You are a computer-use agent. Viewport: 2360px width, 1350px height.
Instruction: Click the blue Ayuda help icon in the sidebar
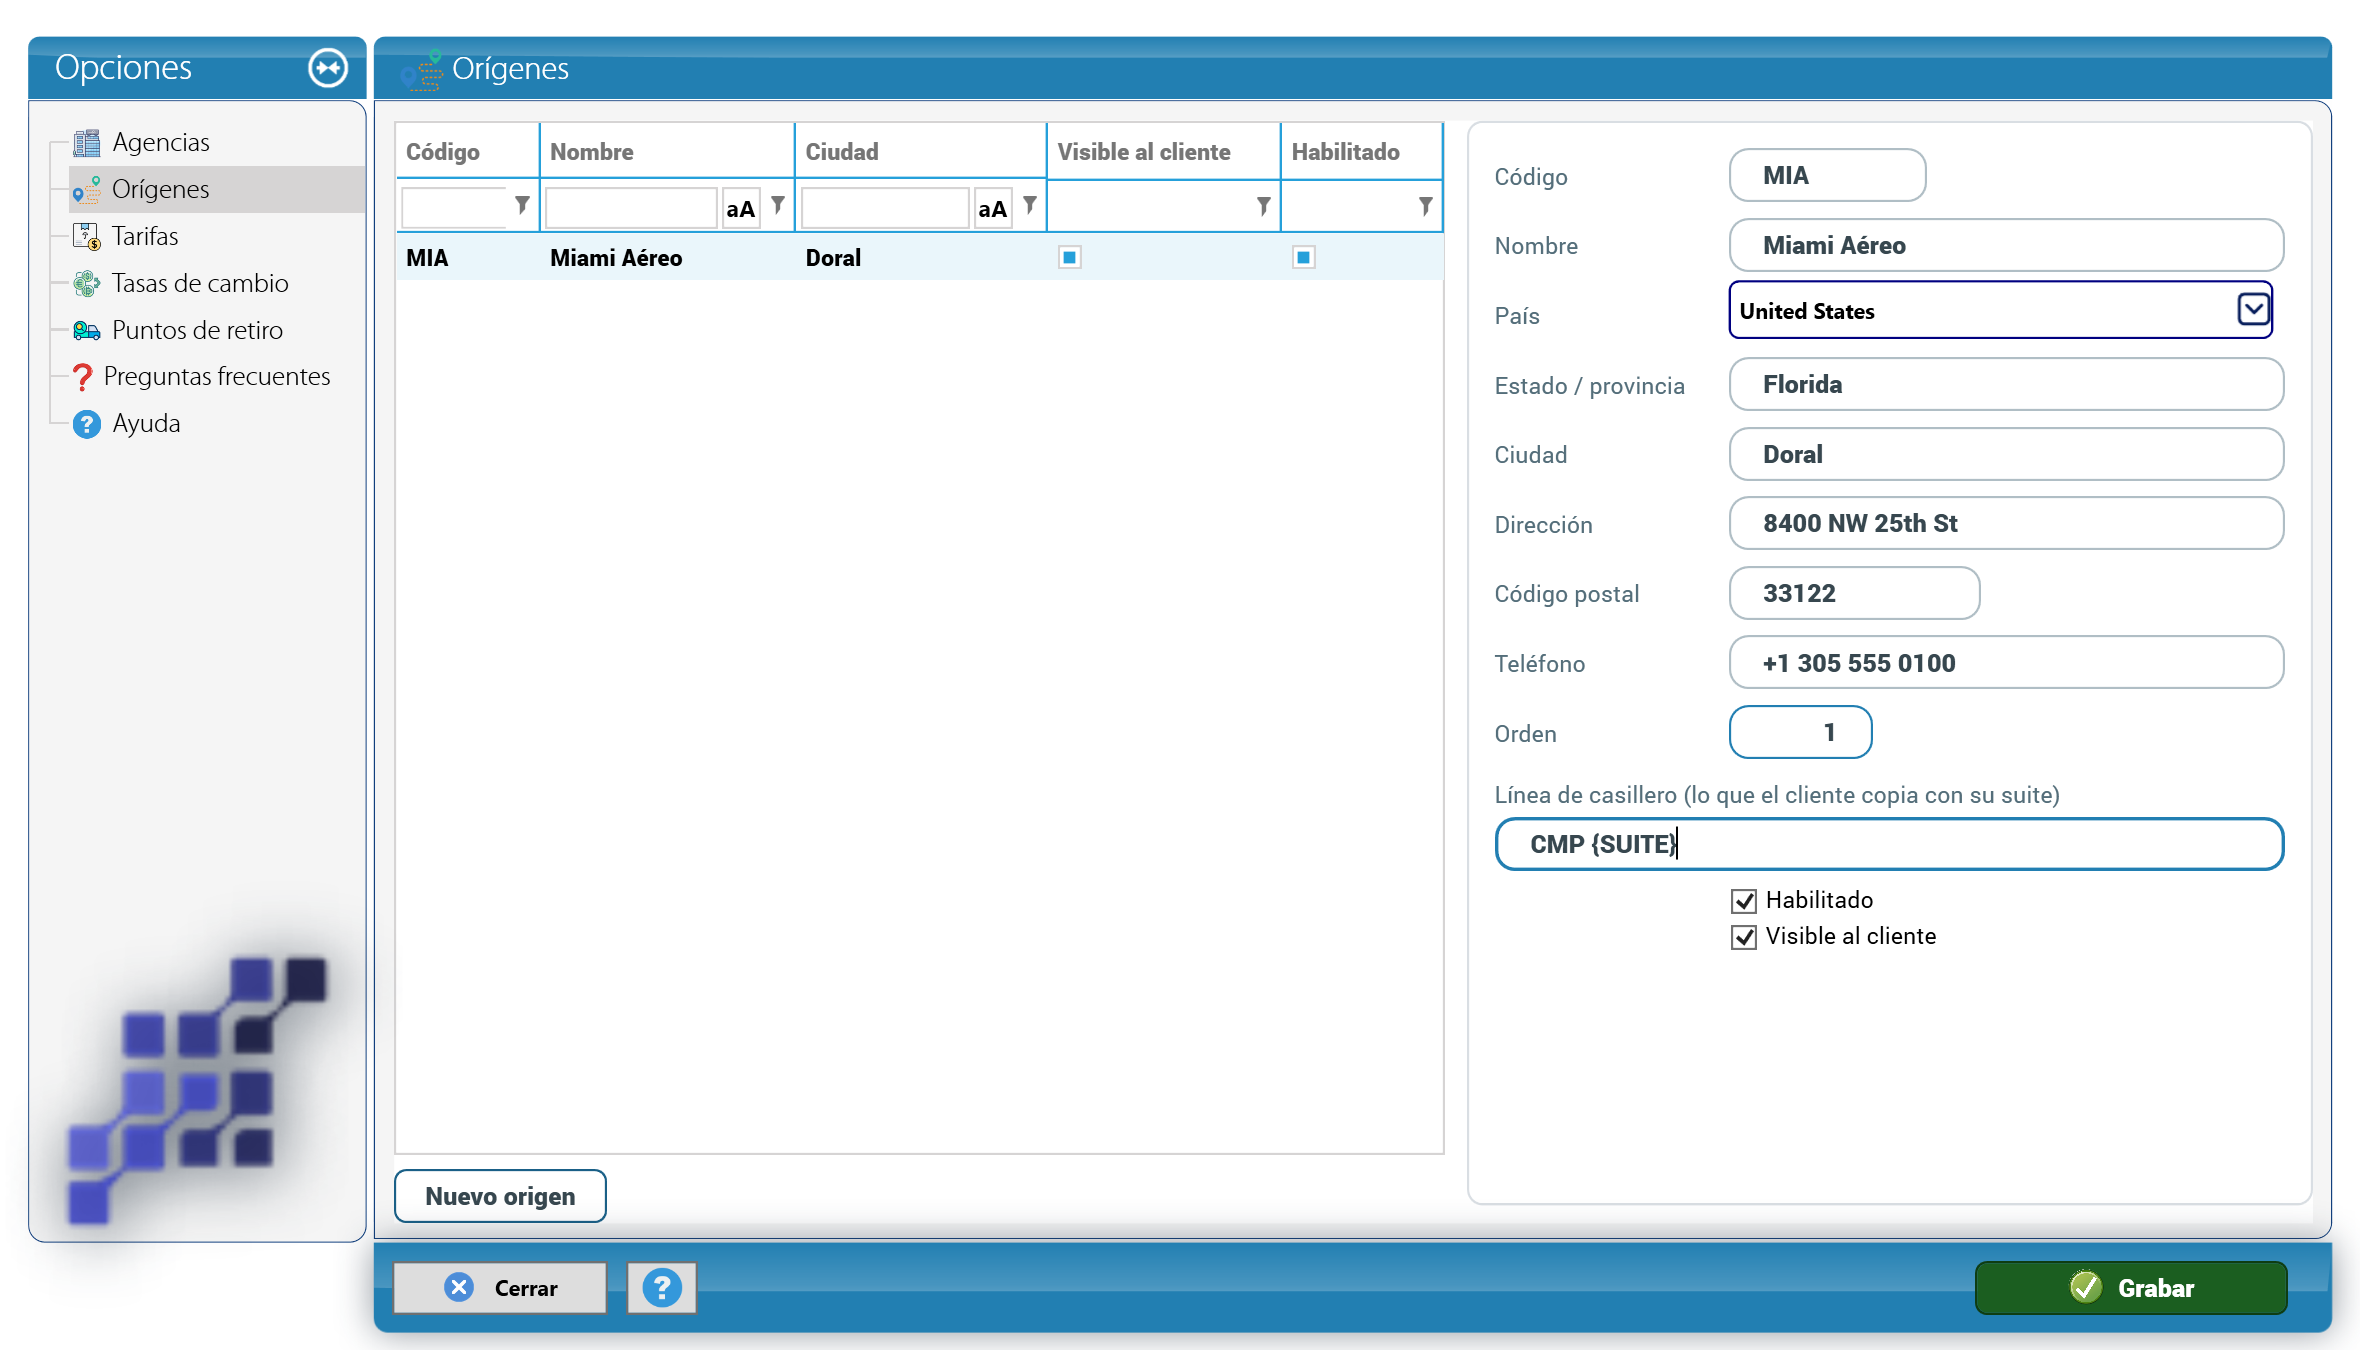coord(87,424)
